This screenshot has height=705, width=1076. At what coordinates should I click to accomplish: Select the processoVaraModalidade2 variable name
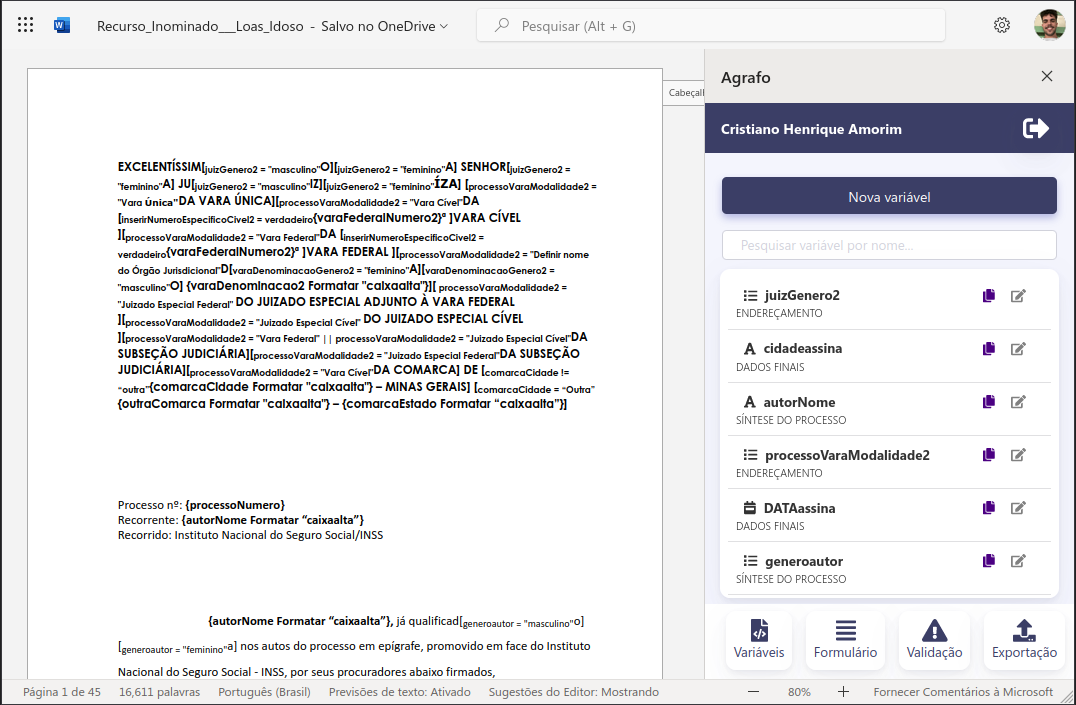(847, 454)
